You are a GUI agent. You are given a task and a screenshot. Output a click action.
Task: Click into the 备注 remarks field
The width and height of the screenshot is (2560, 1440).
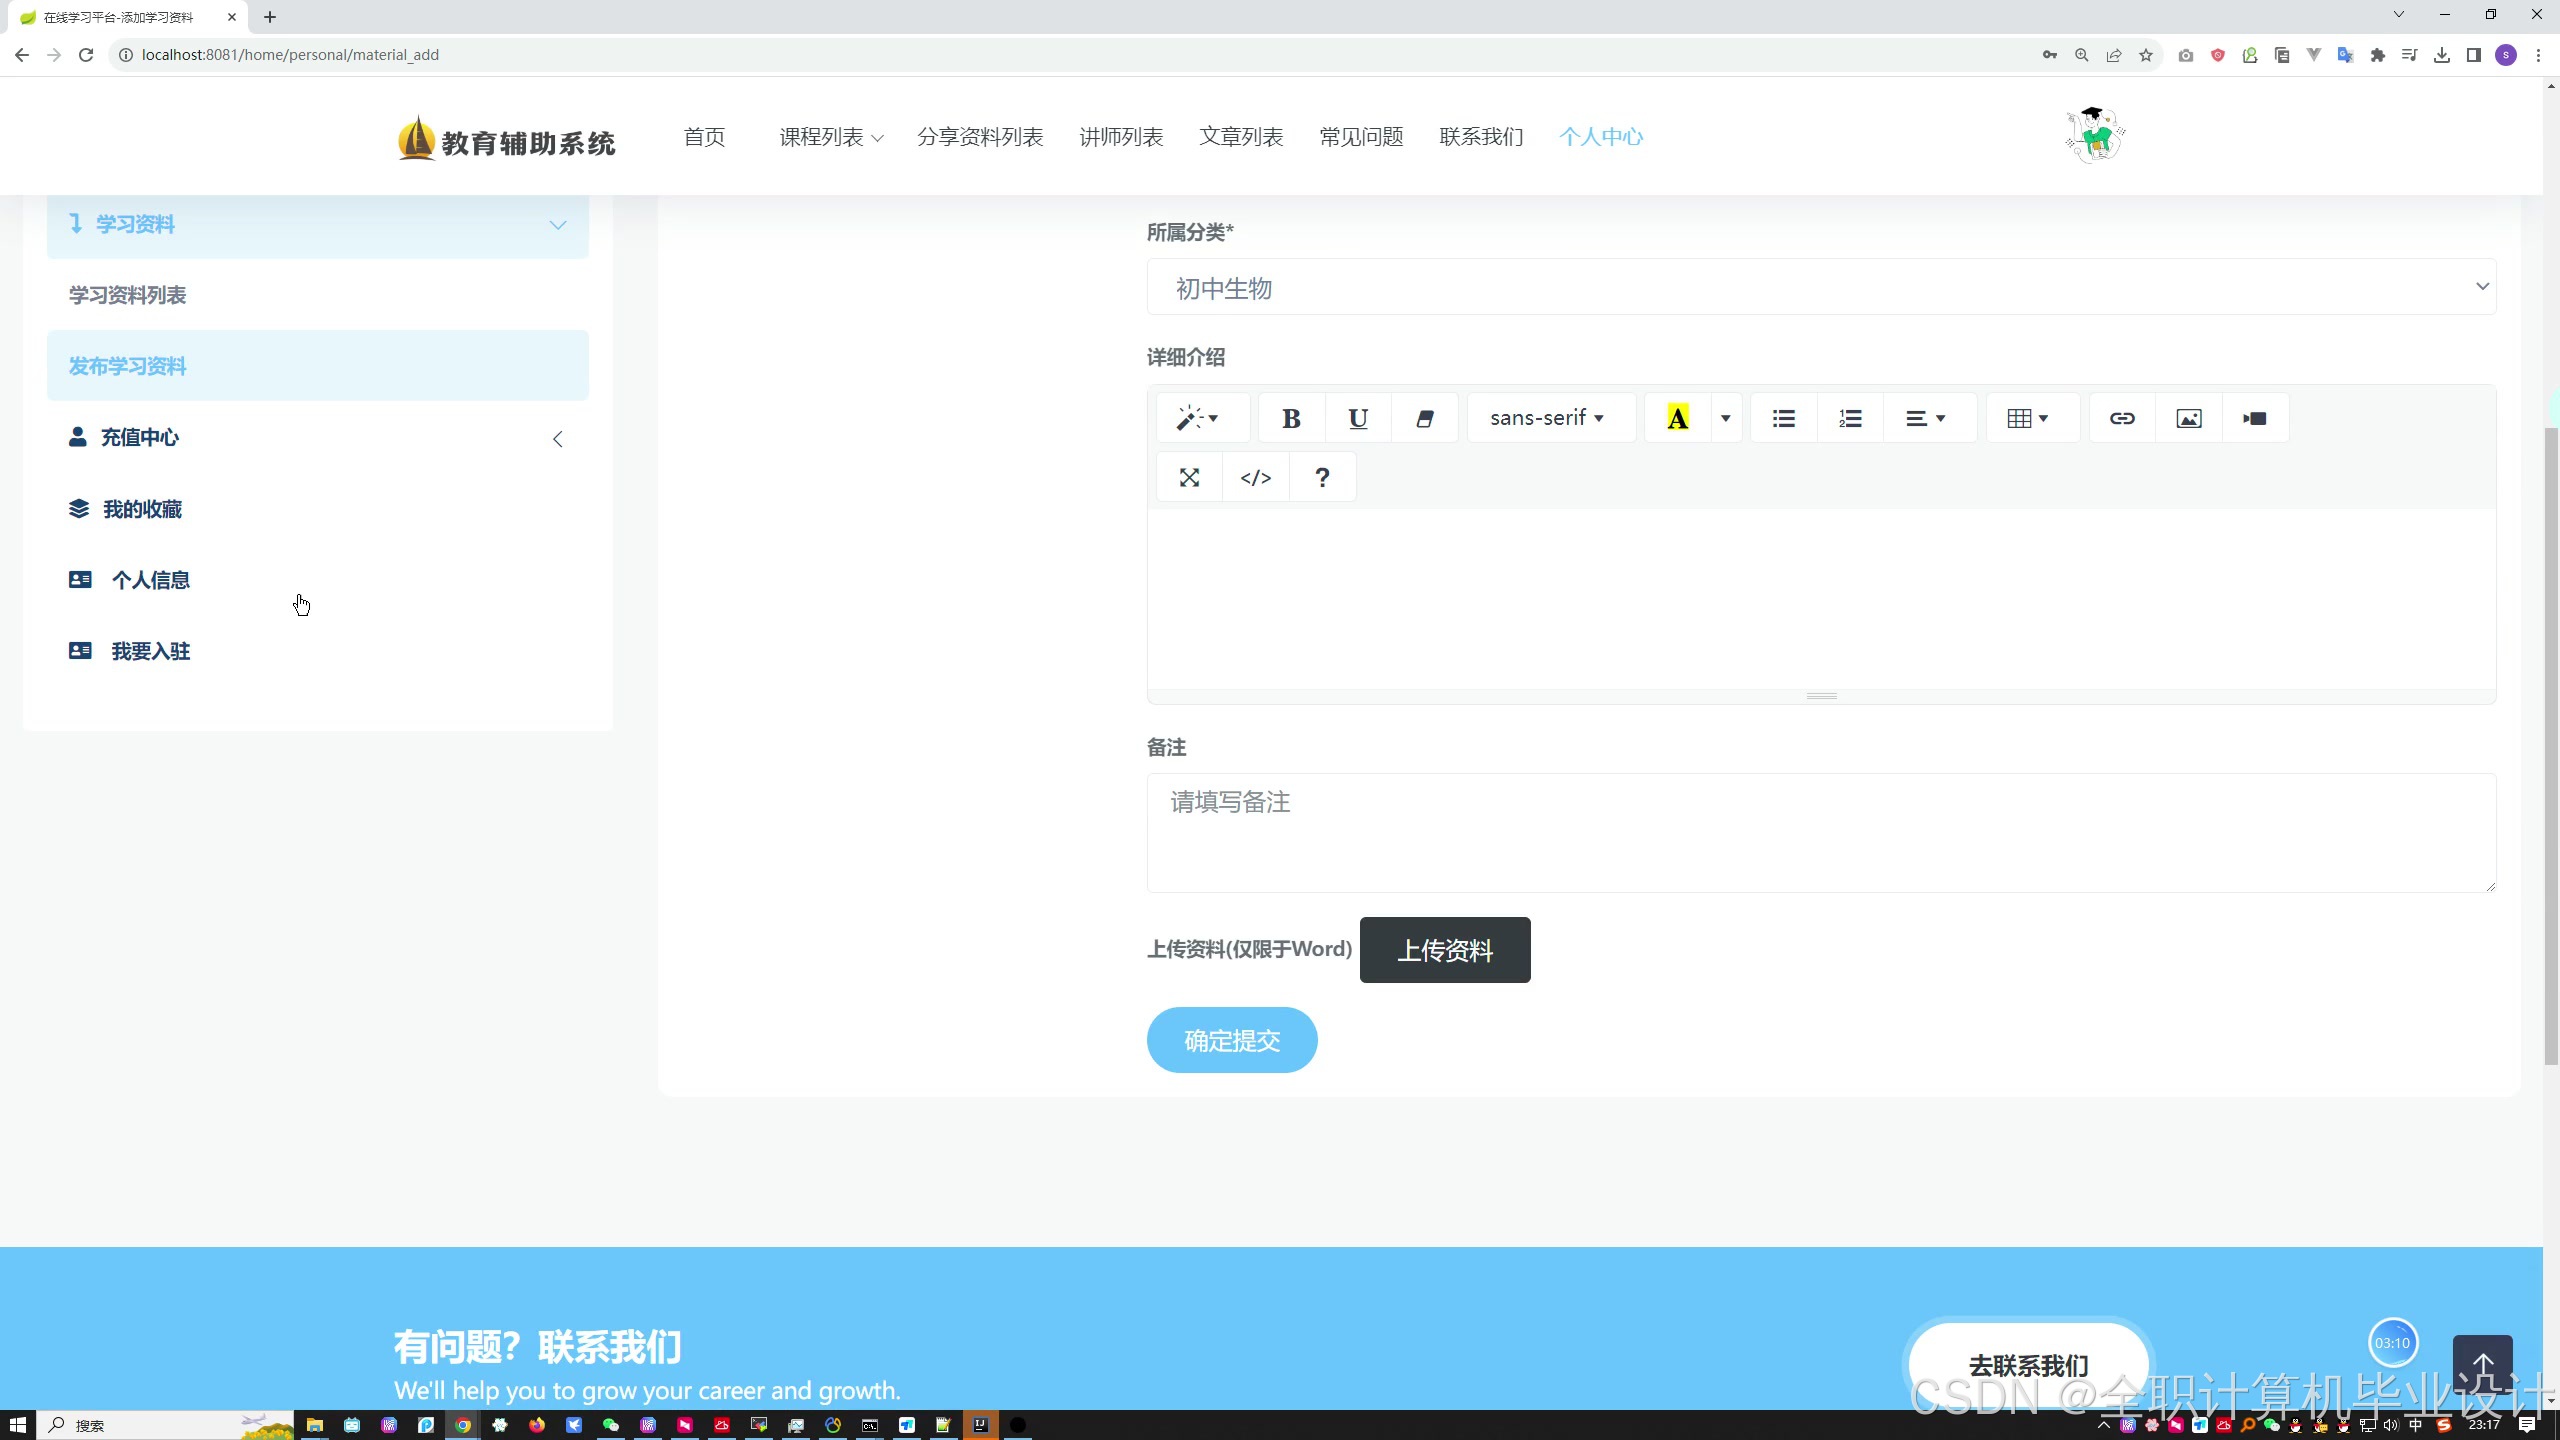[1821, 832]
